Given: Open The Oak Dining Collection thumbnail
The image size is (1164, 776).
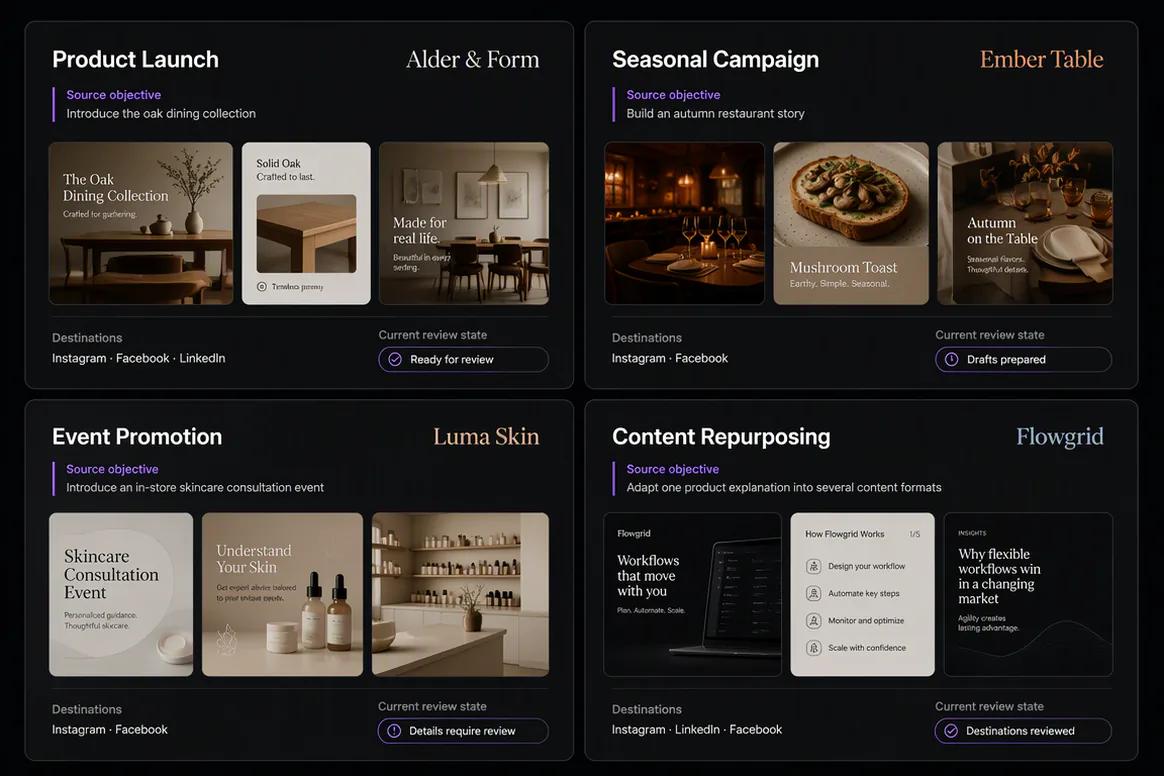Looking at the screenshot, I should point(141,224).
